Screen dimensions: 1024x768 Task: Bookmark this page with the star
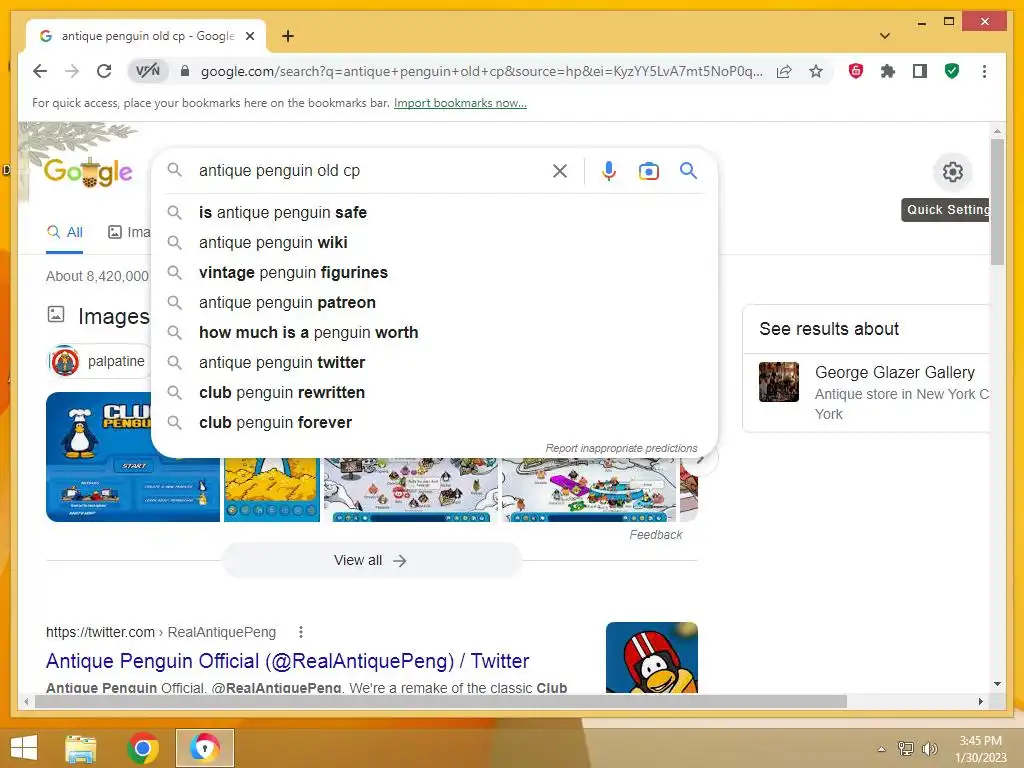pos(816,71)
